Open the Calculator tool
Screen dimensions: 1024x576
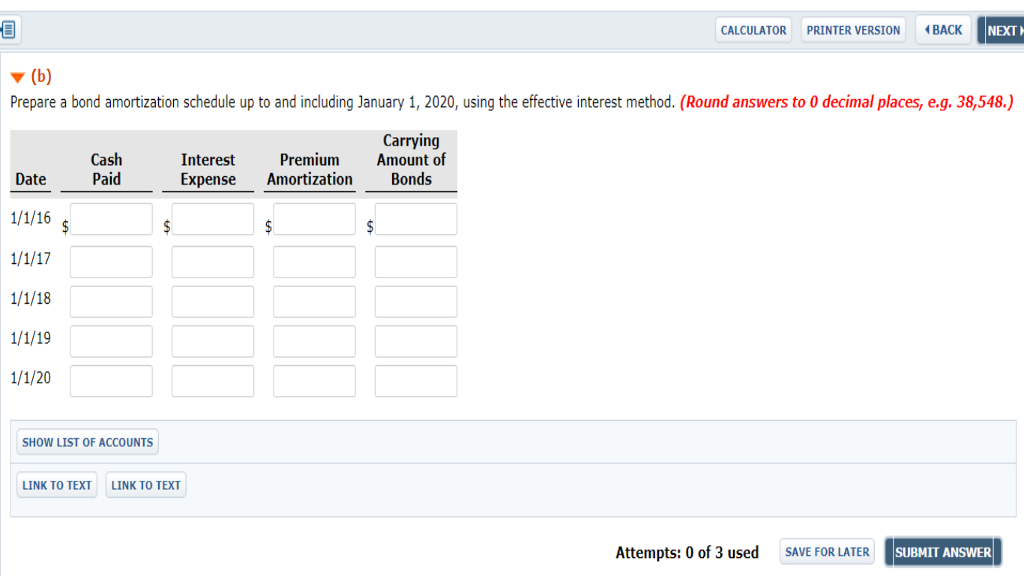(x=753, y=30)
